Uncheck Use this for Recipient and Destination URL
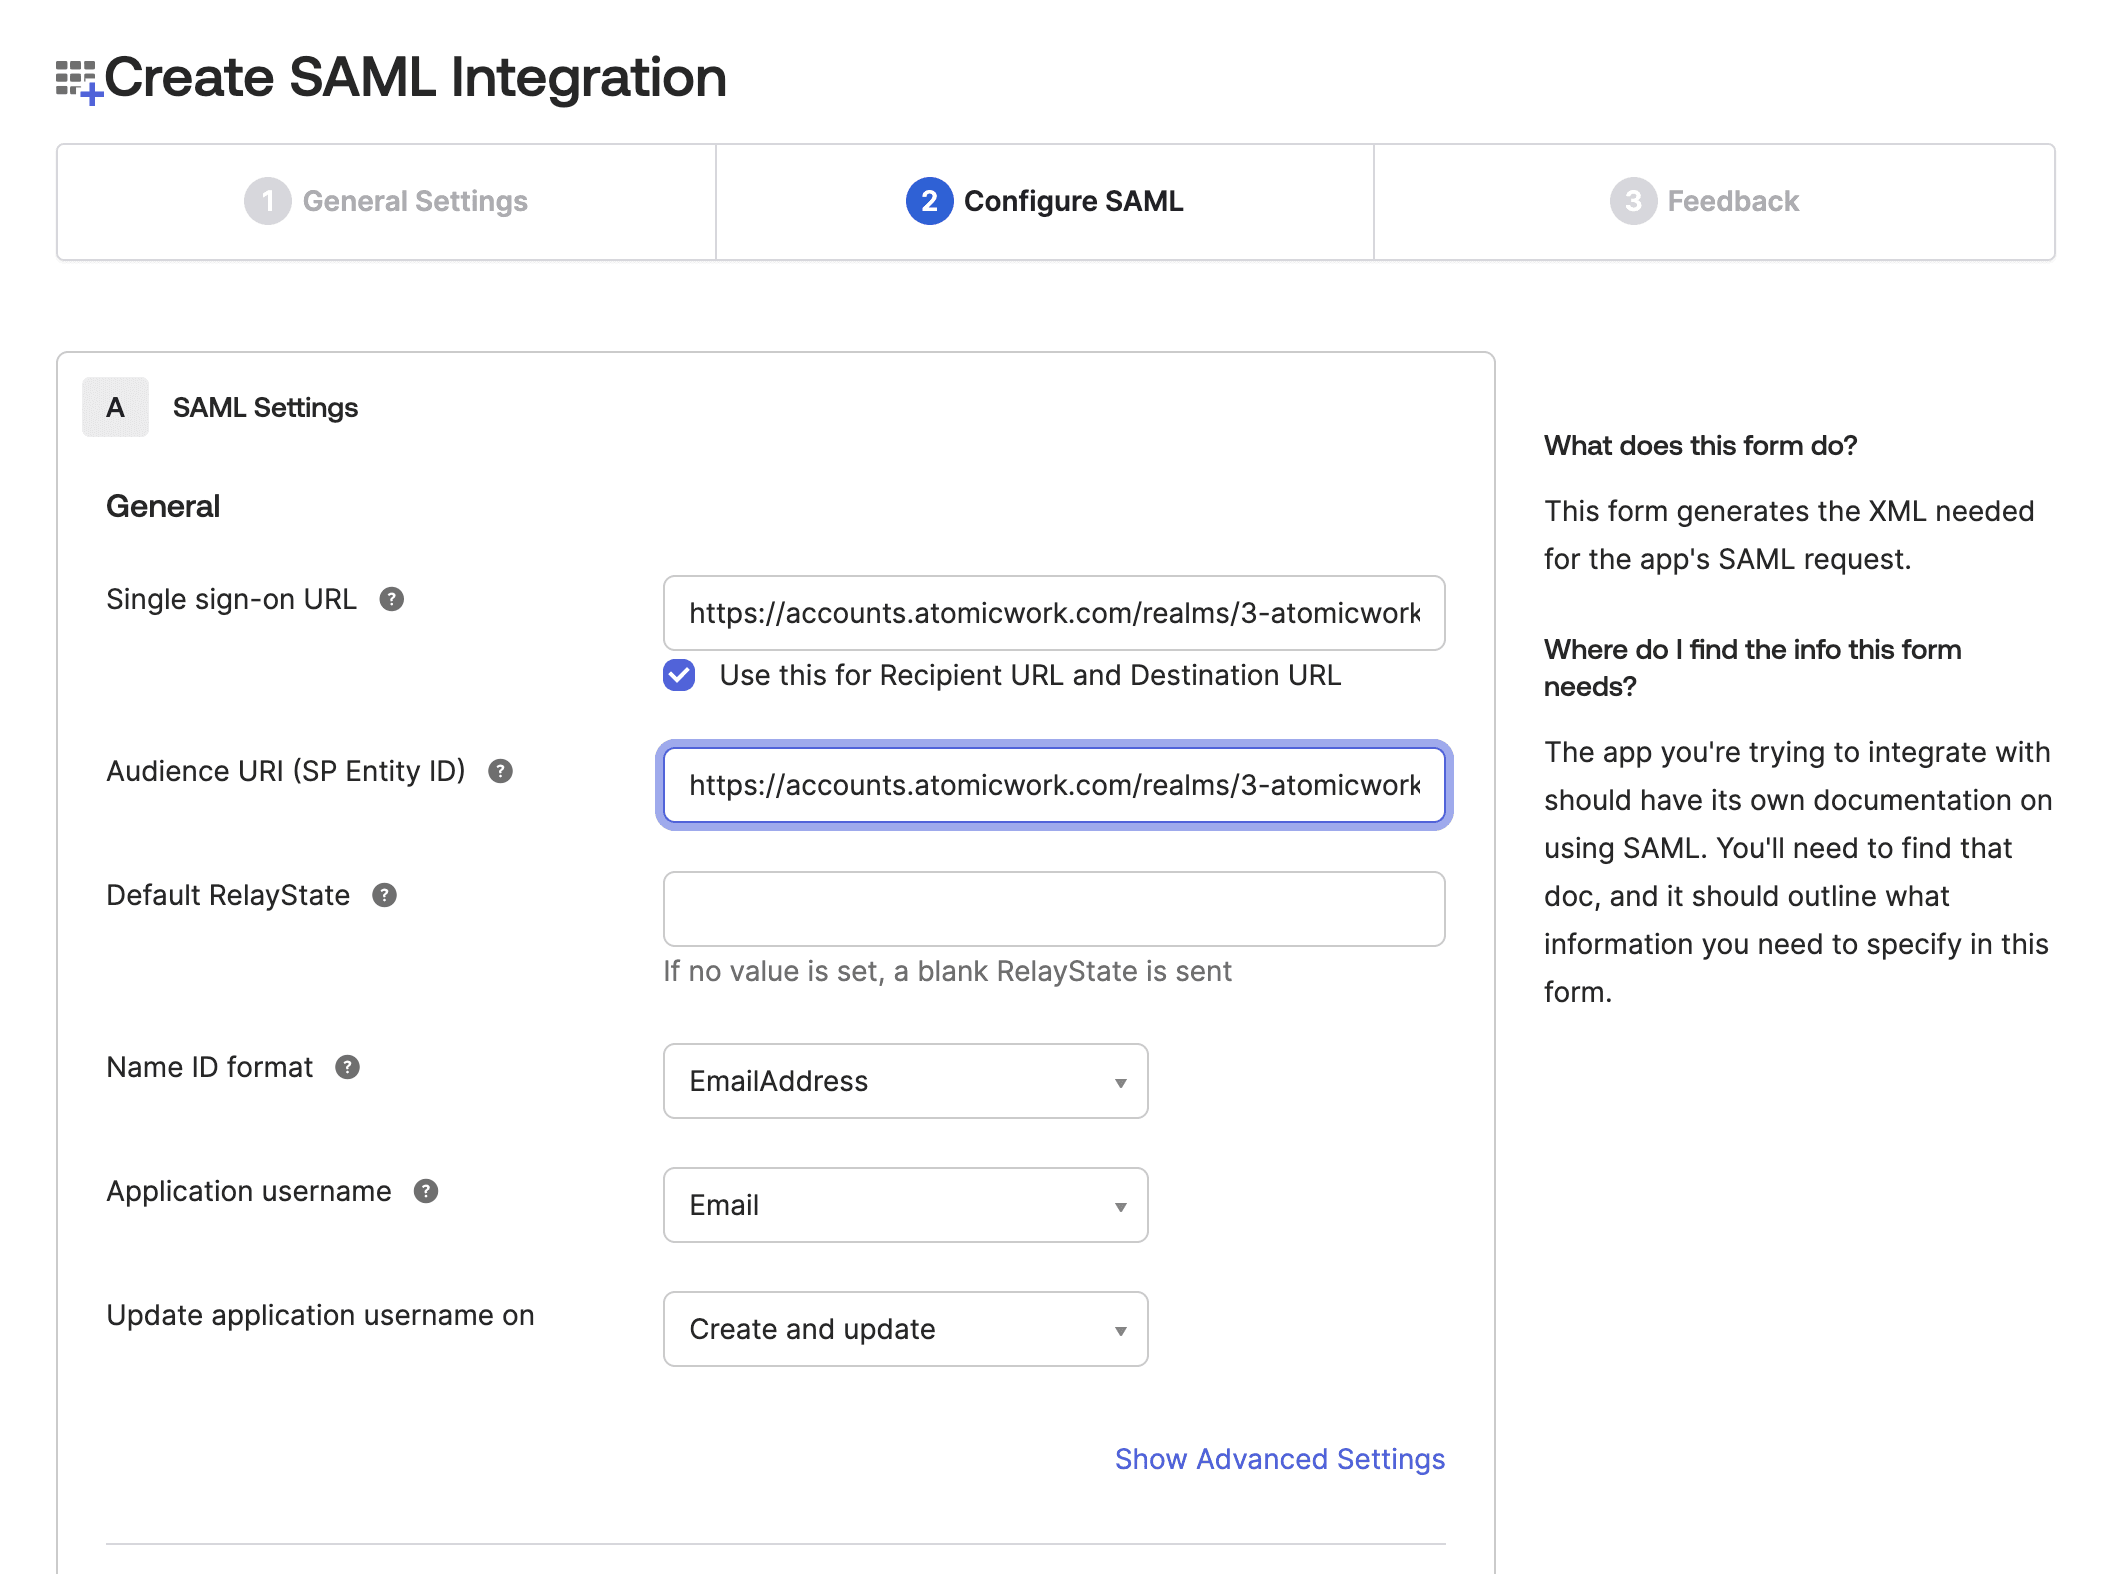The width and height of the screenshot is (2104, 1574). click(x=679, y=675)
